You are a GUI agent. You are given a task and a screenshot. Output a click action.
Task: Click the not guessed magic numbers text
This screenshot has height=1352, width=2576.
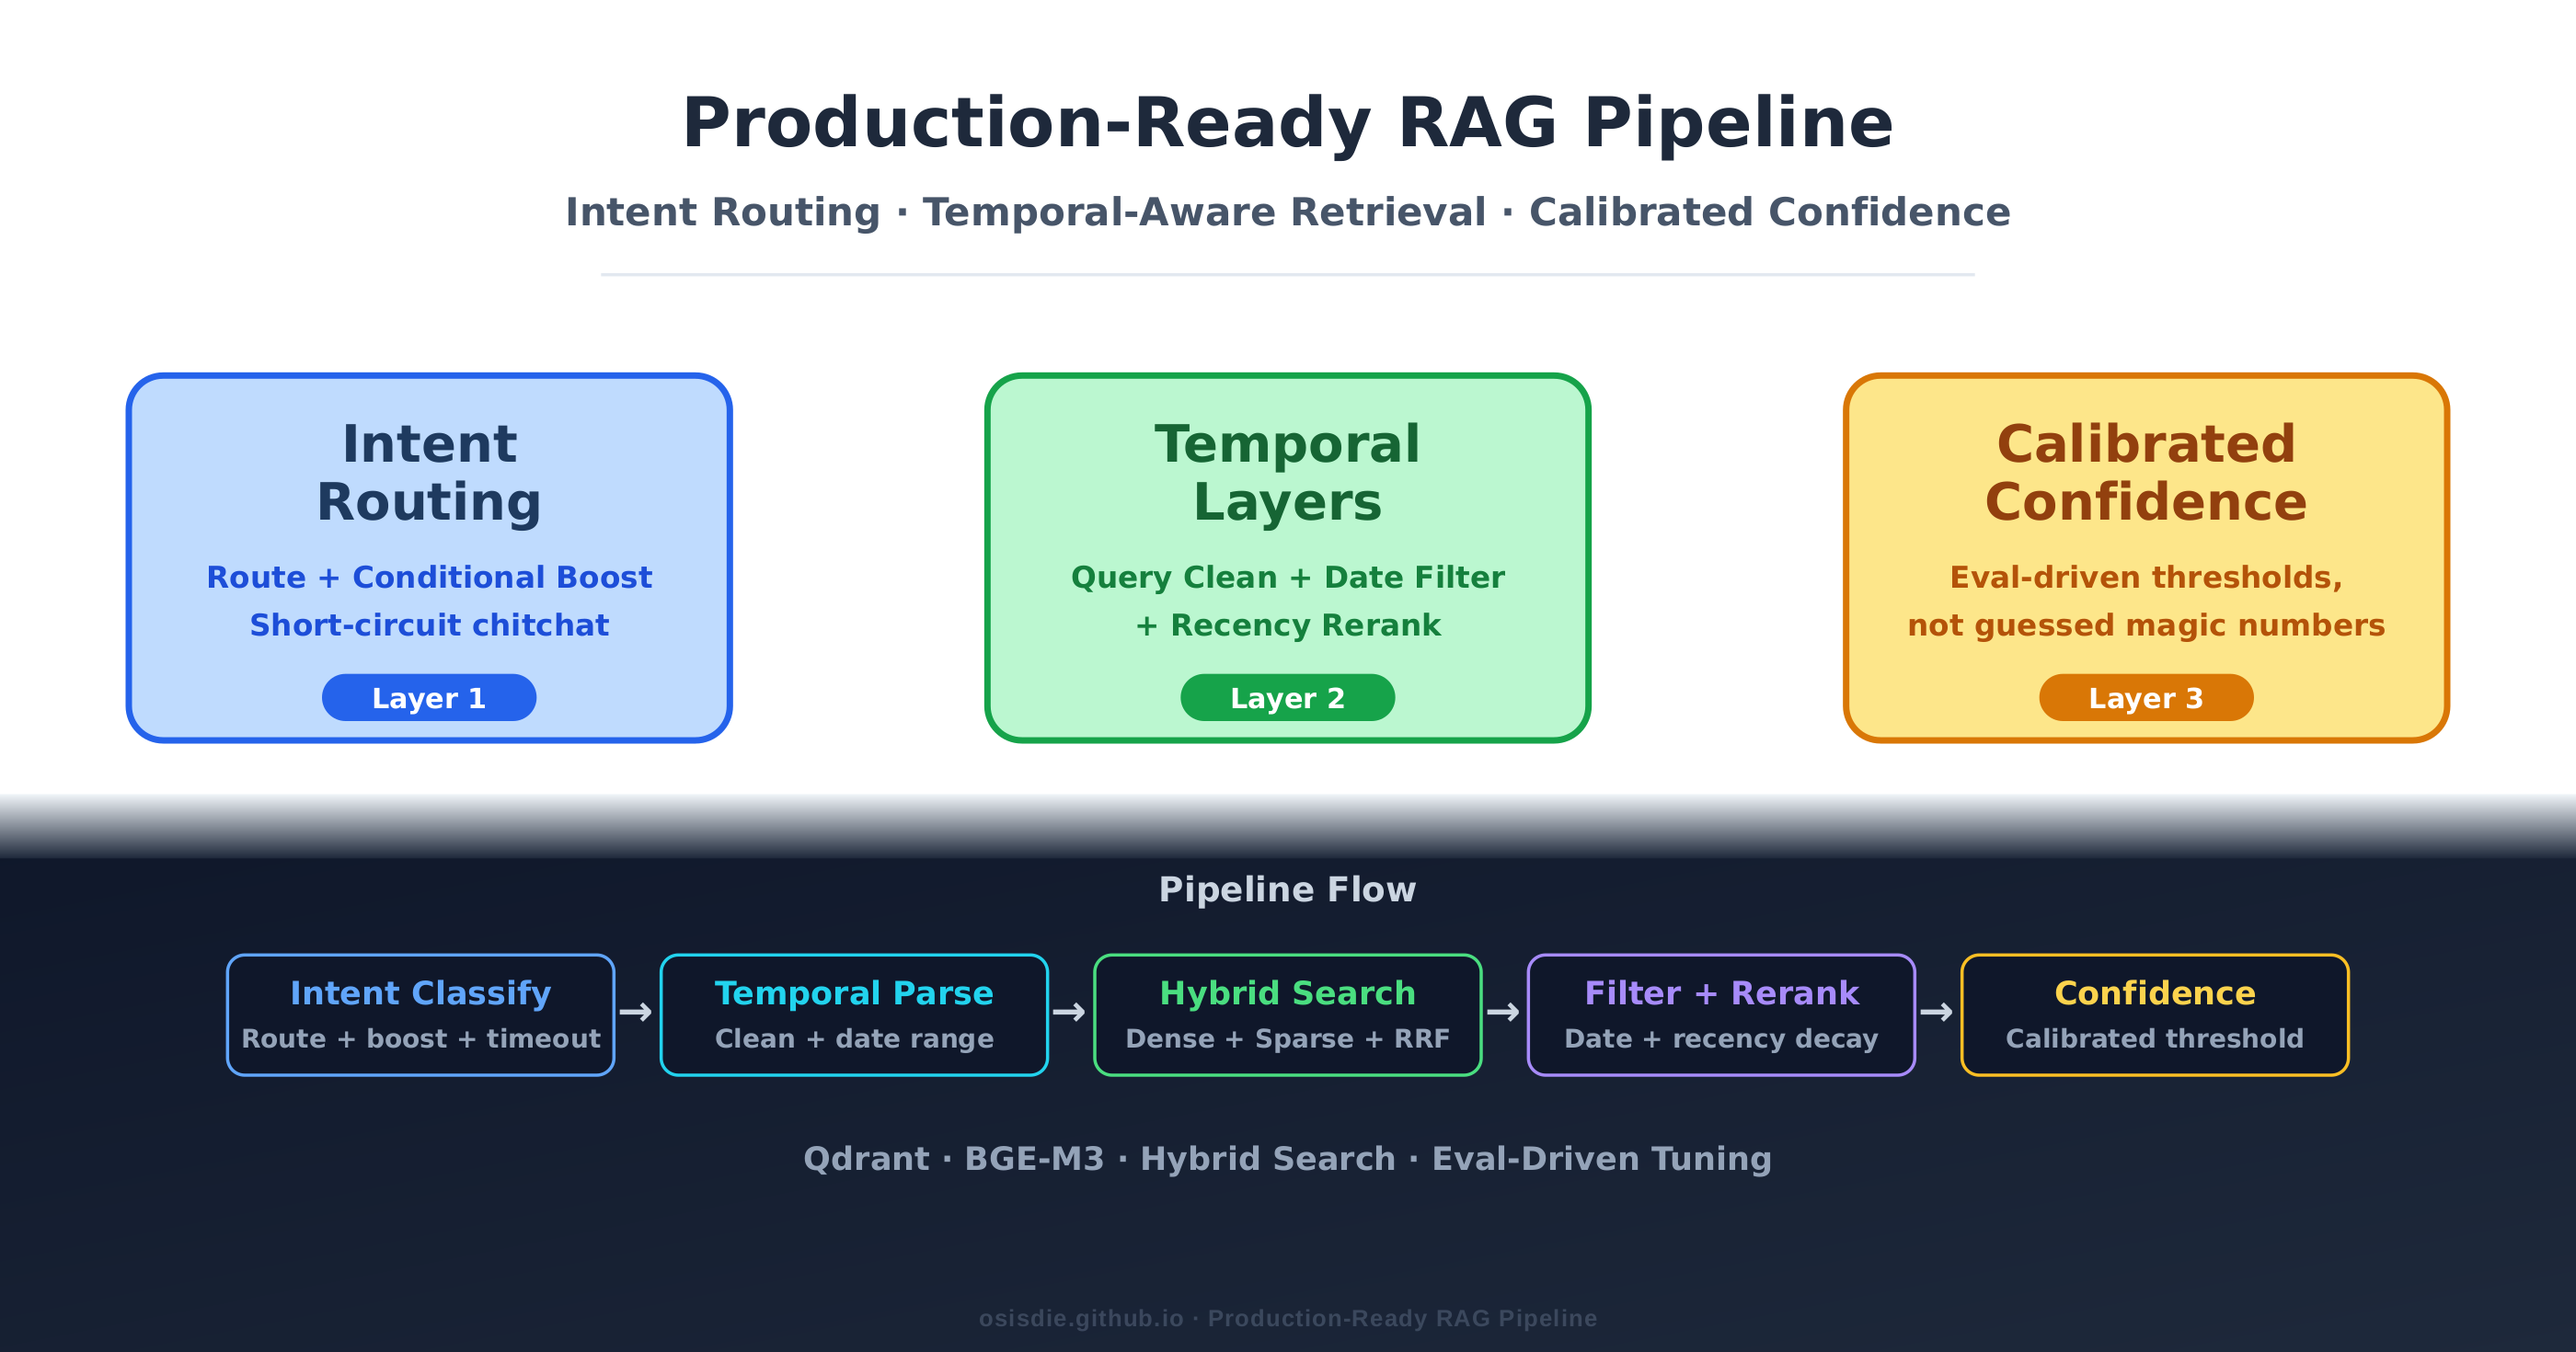(x=2146, y=625)
